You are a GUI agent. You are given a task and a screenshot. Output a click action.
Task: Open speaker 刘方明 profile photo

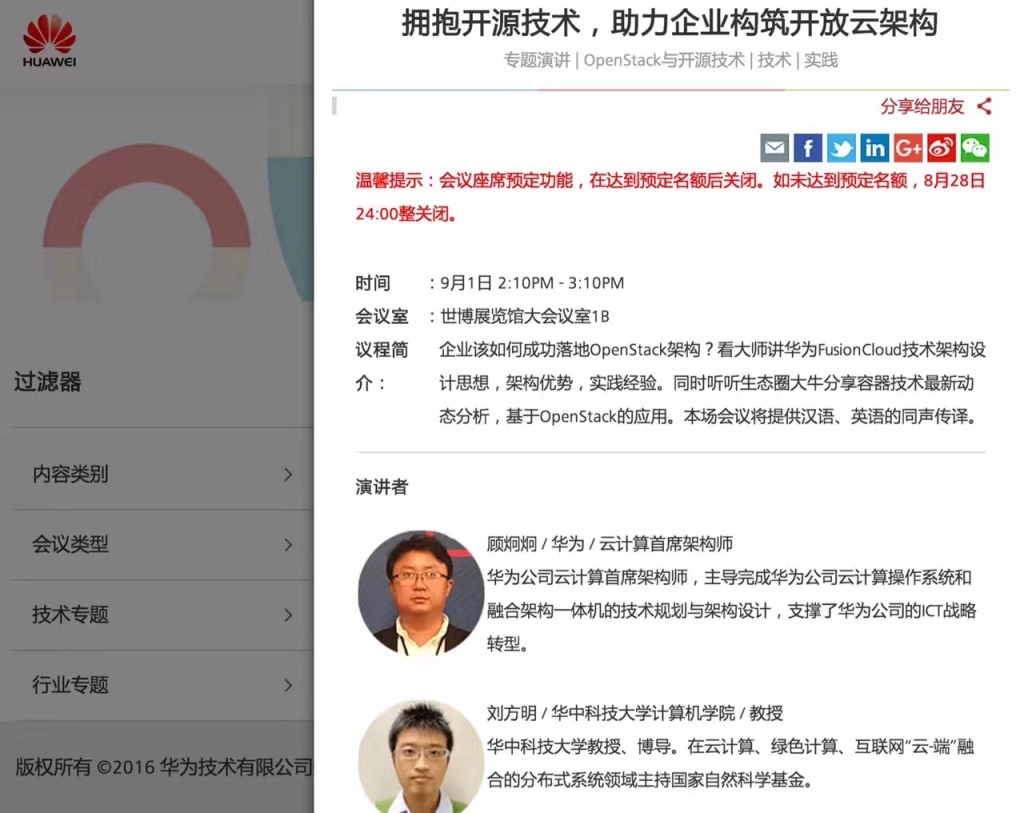coord(421,757)
